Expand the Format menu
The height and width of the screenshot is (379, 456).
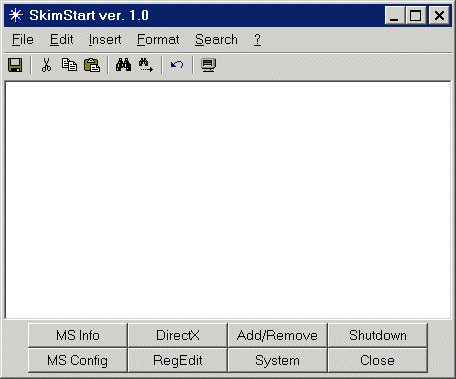pos(158,40)
